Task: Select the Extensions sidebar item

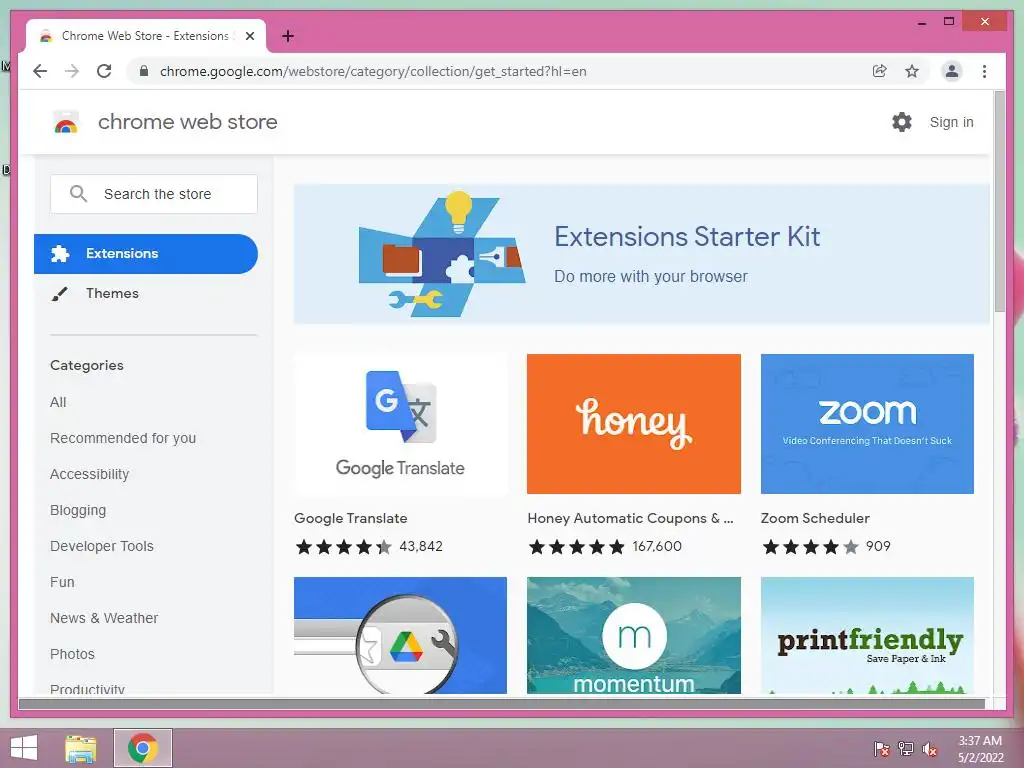Action: coord(146,253)
